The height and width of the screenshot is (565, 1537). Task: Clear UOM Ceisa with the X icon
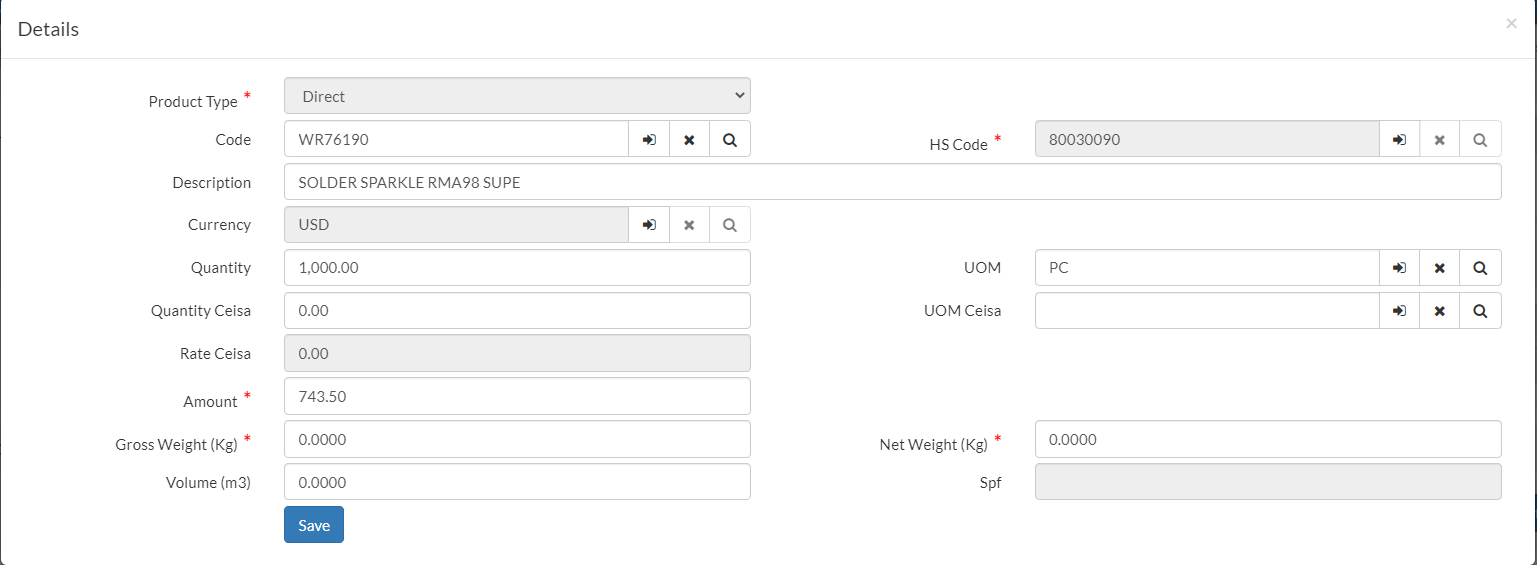(1439, 311)
